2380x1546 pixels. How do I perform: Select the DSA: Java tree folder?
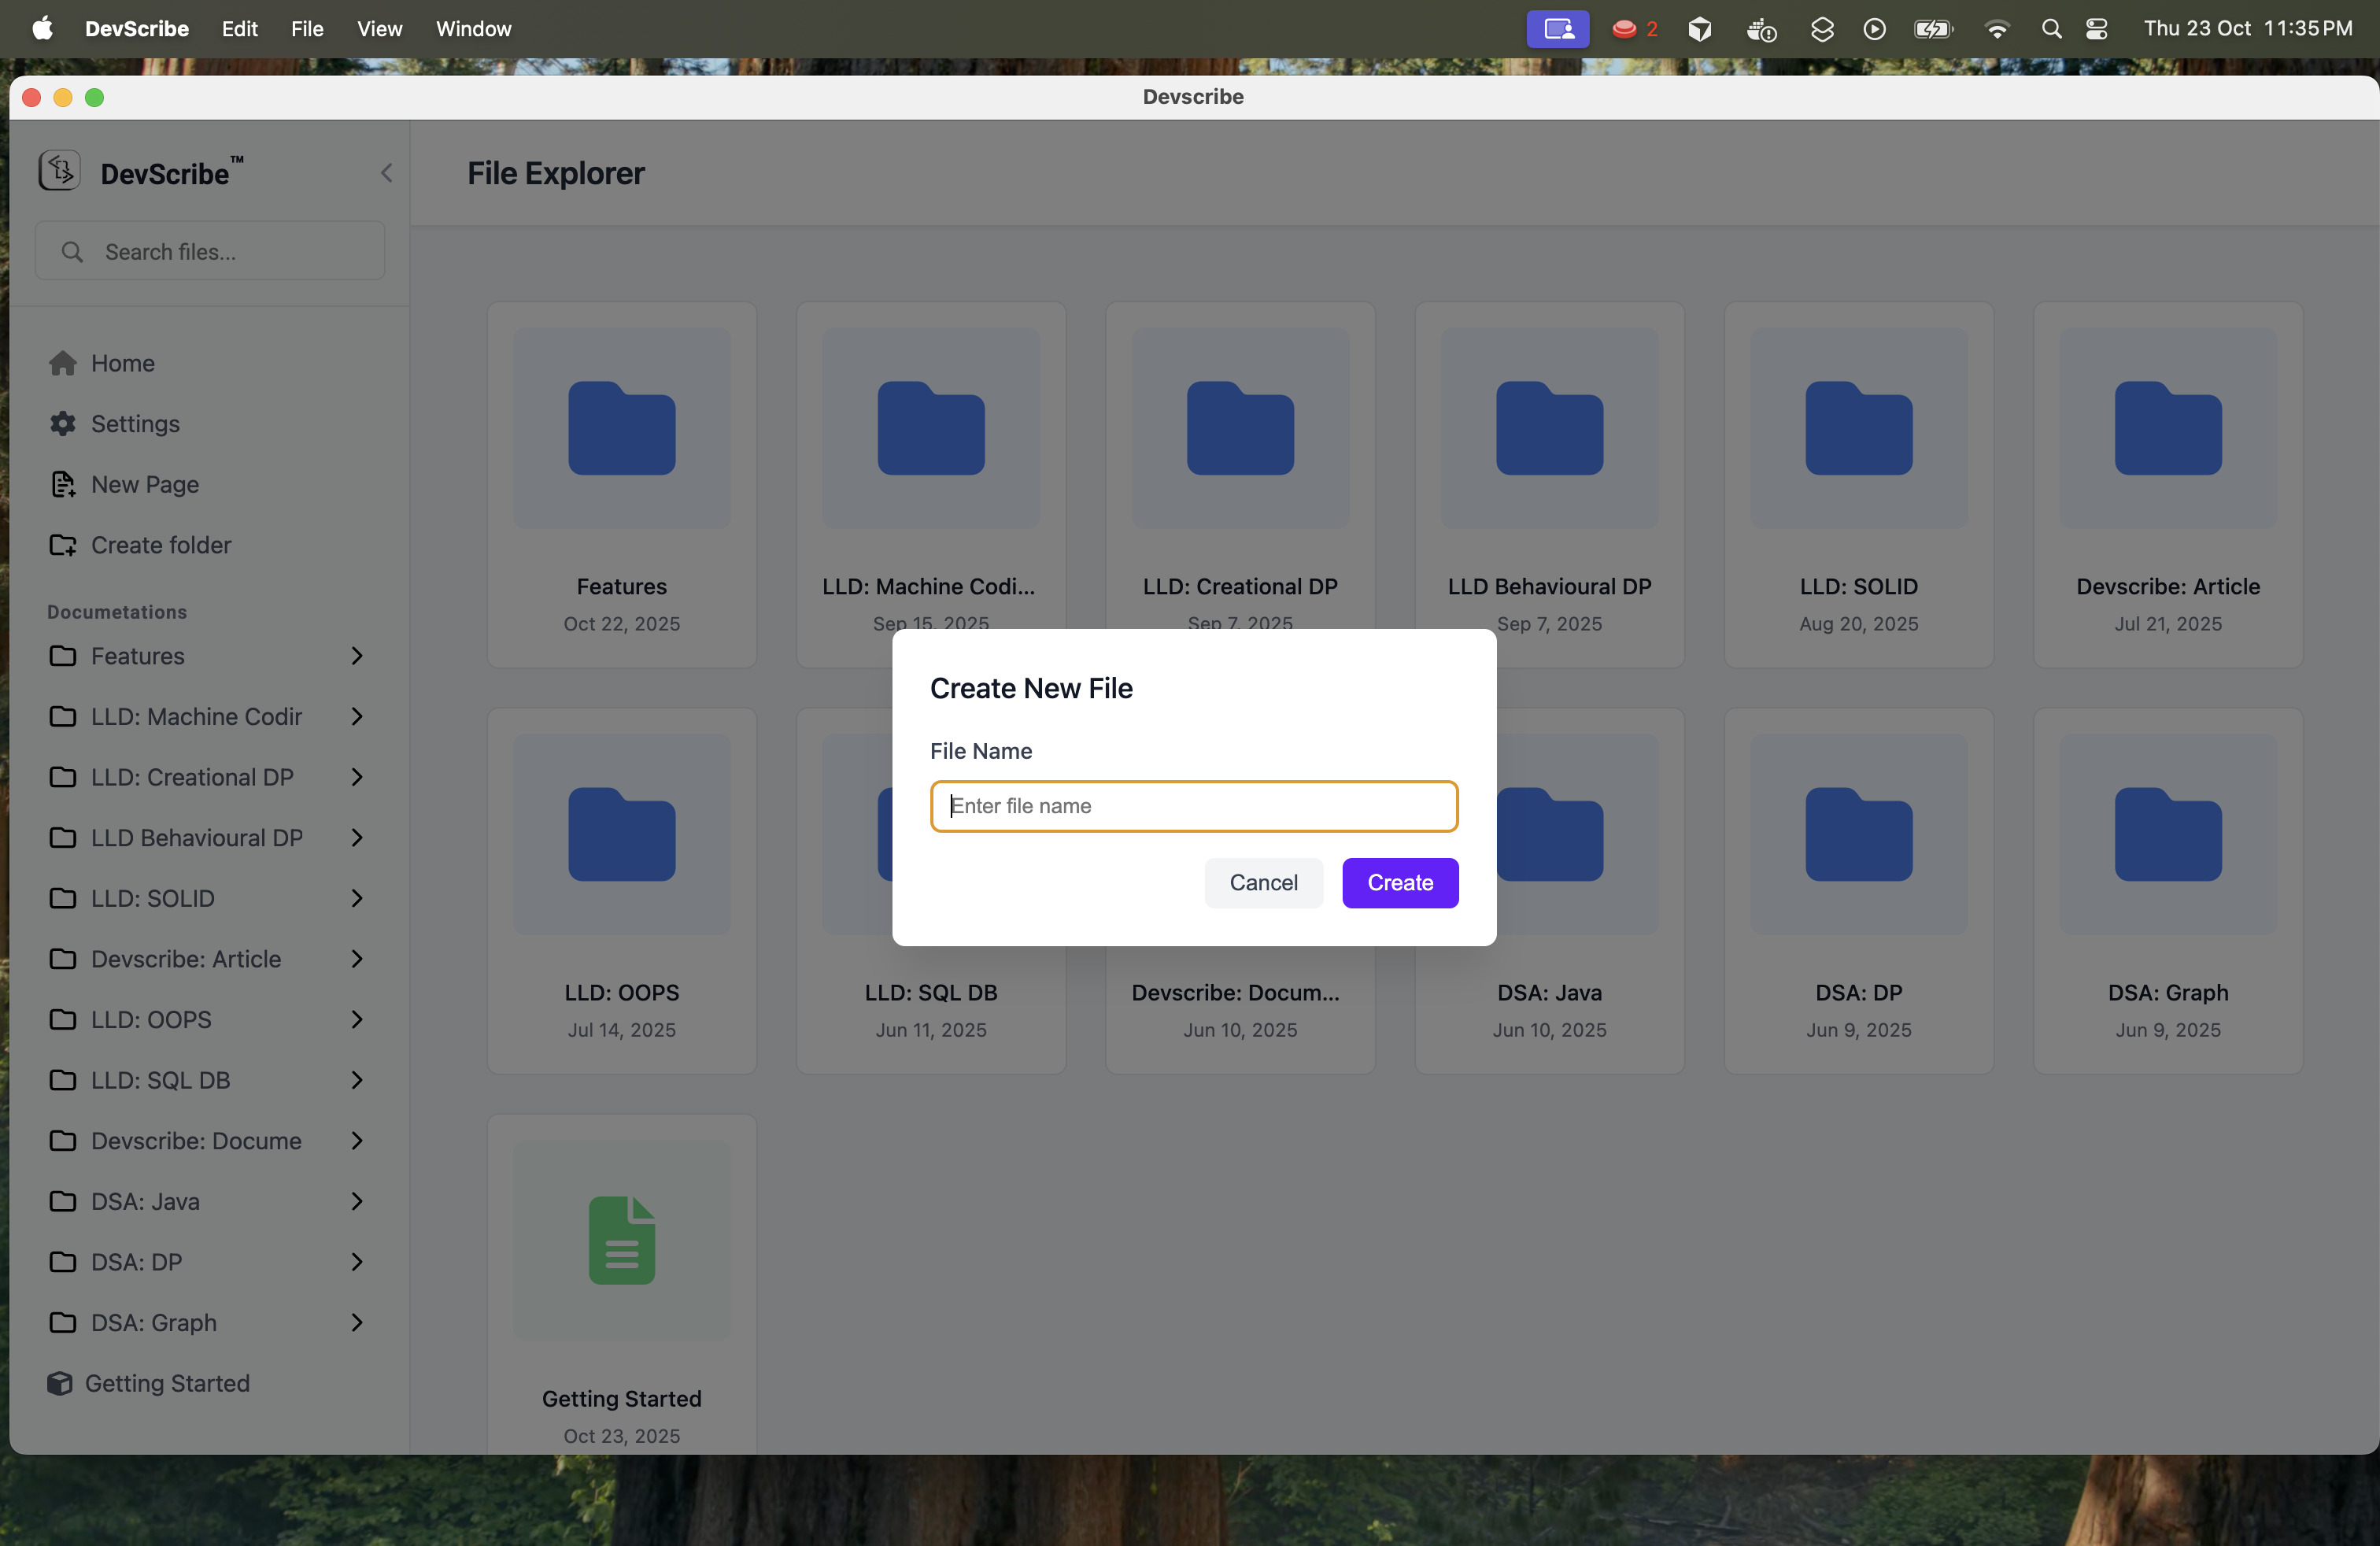point(145,1201)
